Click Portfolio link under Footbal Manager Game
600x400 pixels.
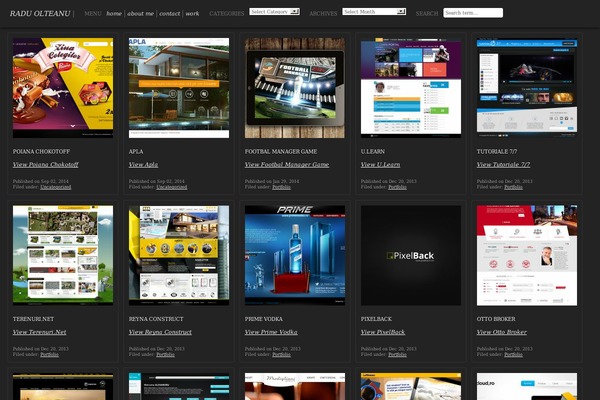click(x=281, y=187)
